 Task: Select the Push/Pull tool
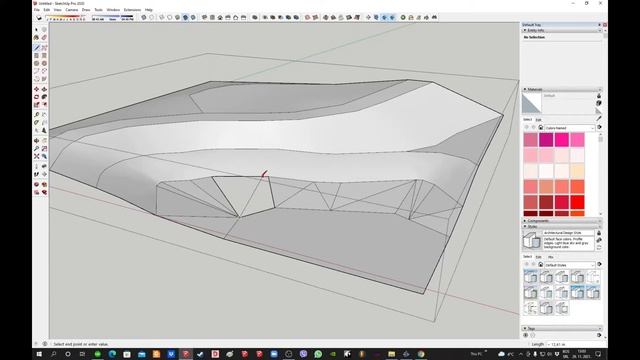[44, 89]
